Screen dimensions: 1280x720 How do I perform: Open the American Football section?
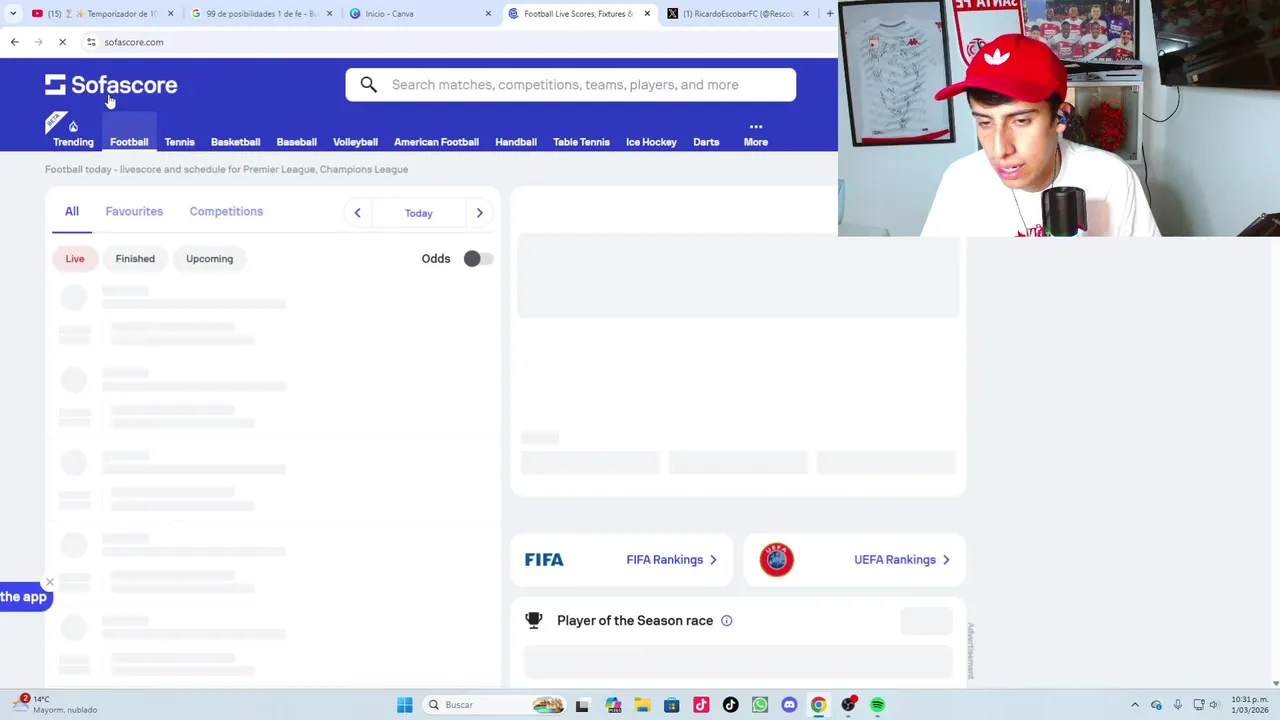tap(436, 142)
